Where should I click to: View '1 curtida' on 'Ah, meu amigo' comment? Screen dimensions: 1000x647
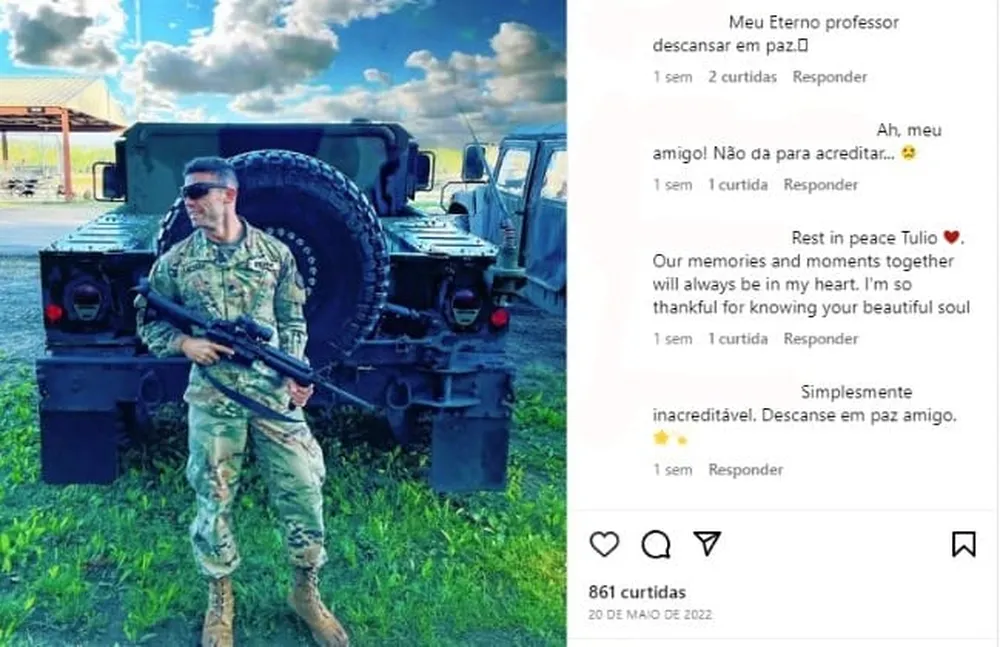pyautogui.click(x=738, y=185)
